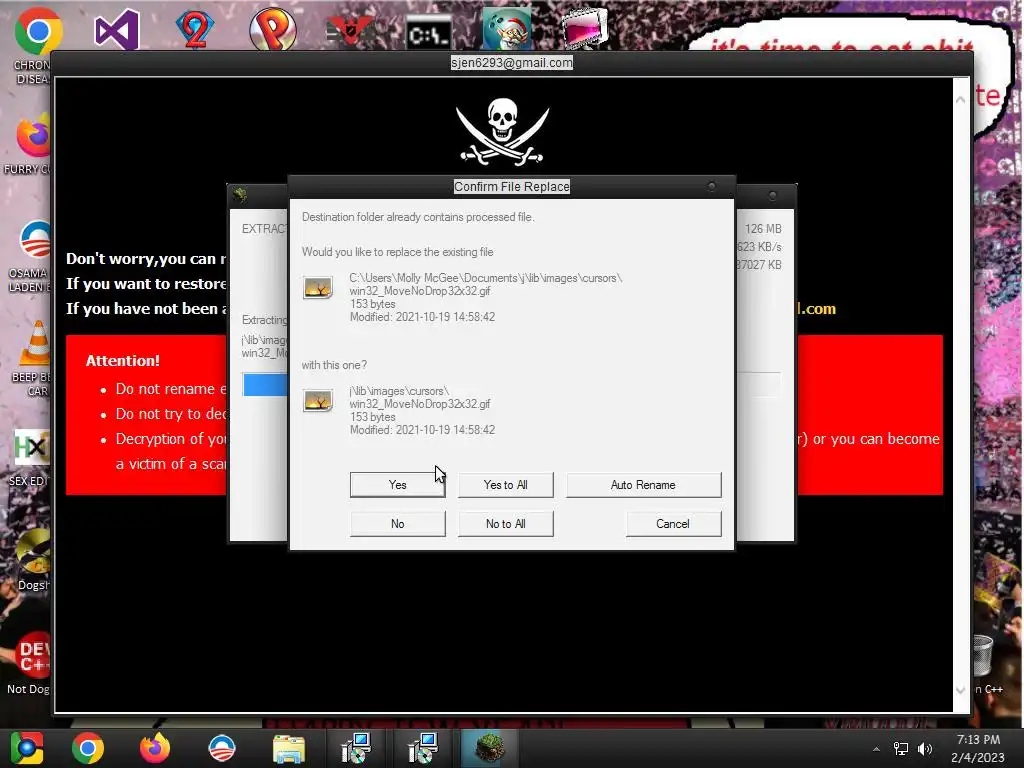Click the 'Attention!' heading text
This screenshot has height=768, width=1024.
123,360
